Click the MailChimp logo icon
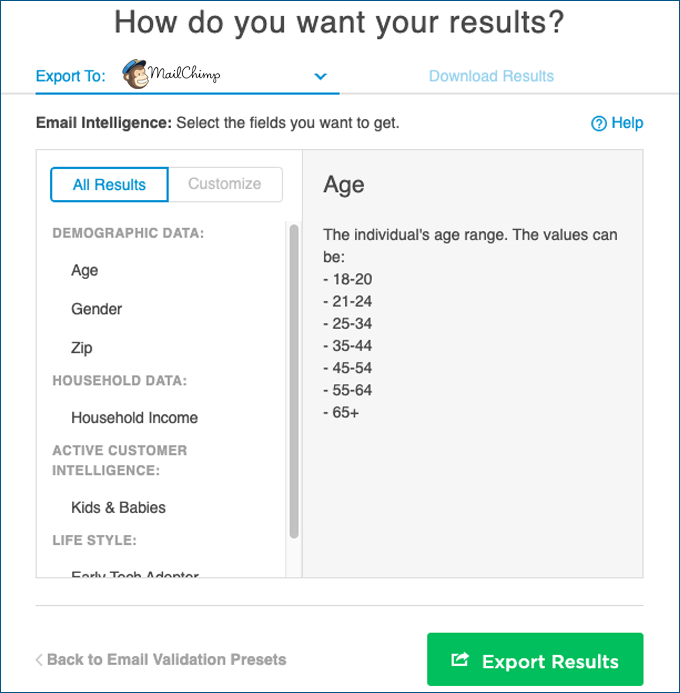The width and height of the screenshot is (680, 693). coord(135,74)
